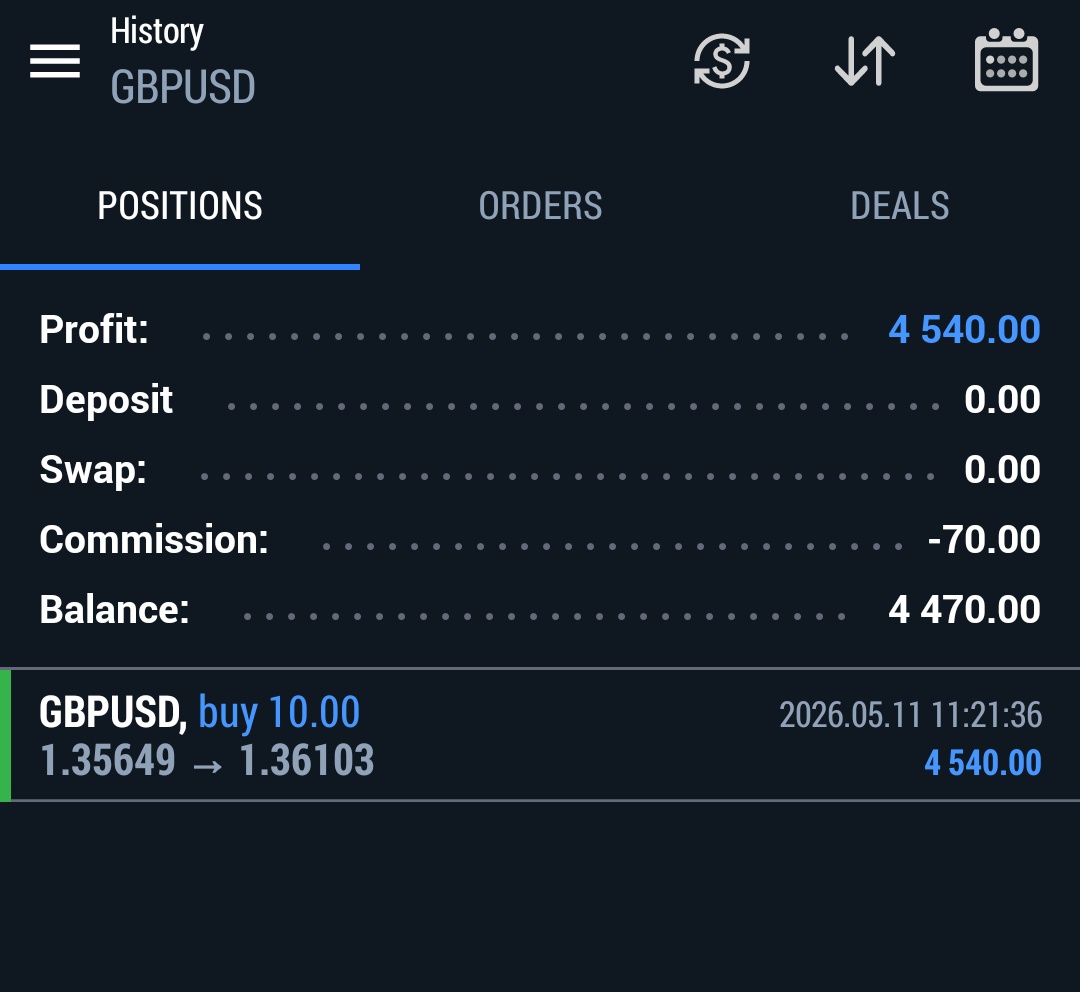Expand the GBPUSD buy 10.00 position
Image resolution: width=1080 pixels, height=992 pixels.
[x=540, y=735]
